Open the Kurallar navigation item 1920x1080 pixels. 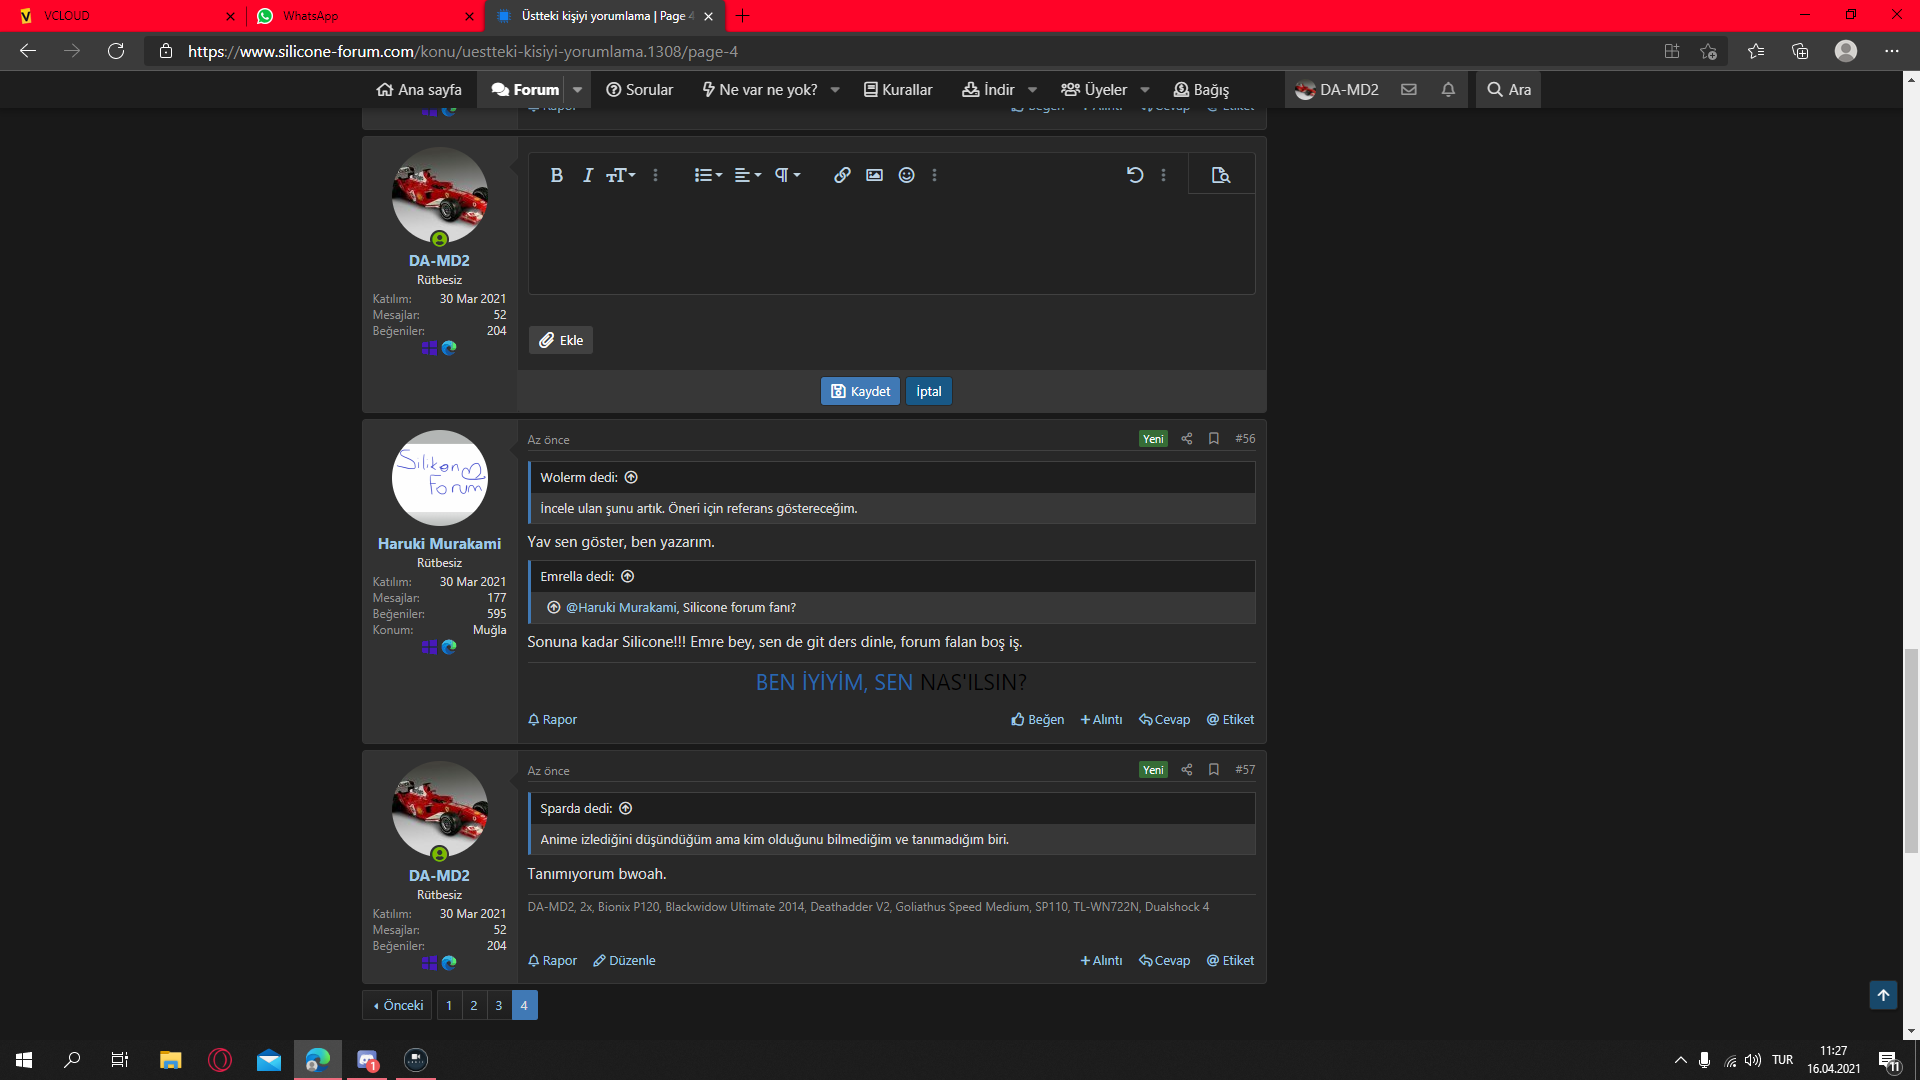tap(898, 89)
